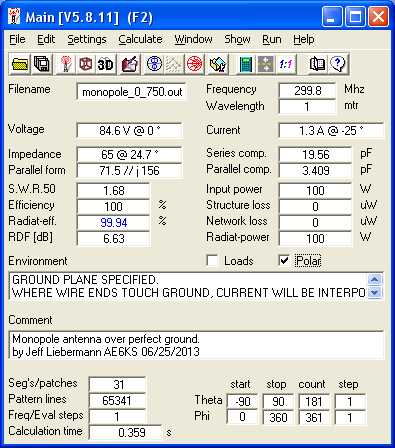Click the wireframe cube geometry icon

pos(86,63)
